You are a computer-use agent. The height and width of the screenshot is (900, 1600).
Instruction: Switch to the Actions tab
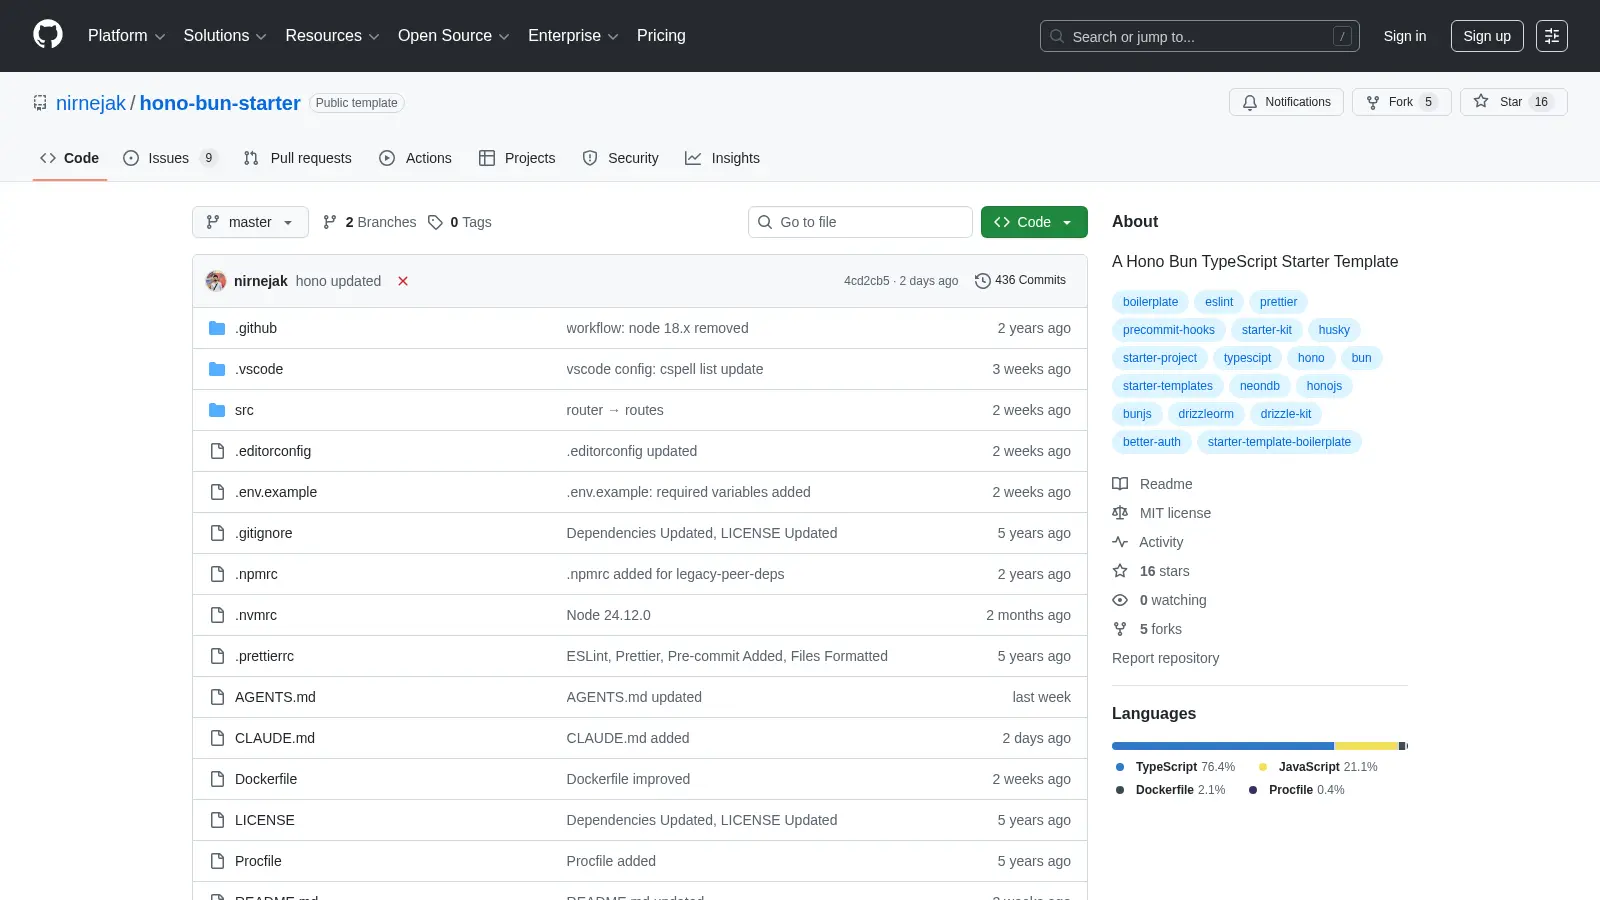(x=415, y=158)
